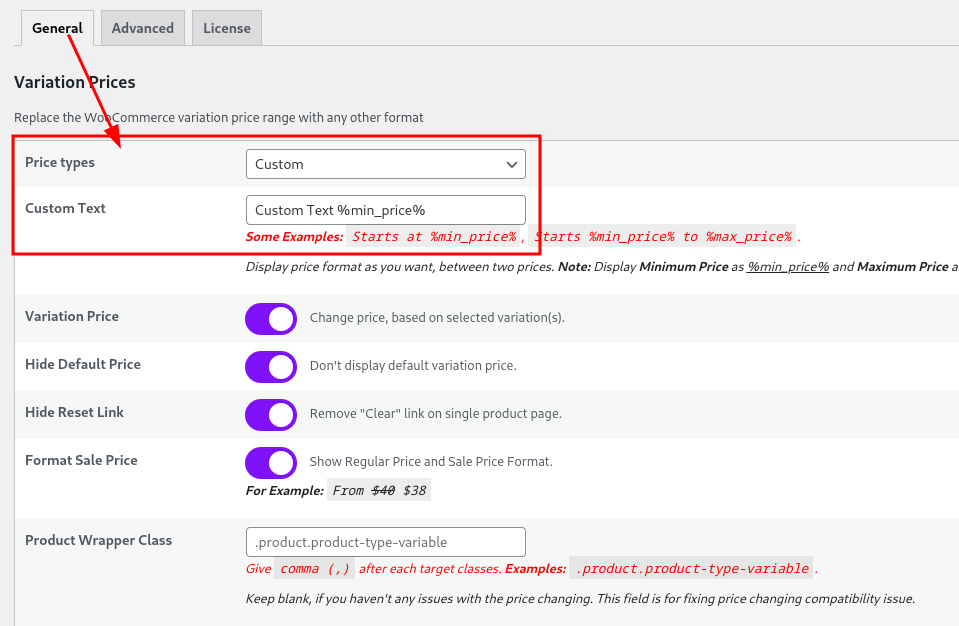
Task: Click the 'Replace the WooCommerce variation price range' description
Action: (x=219, y=117)
